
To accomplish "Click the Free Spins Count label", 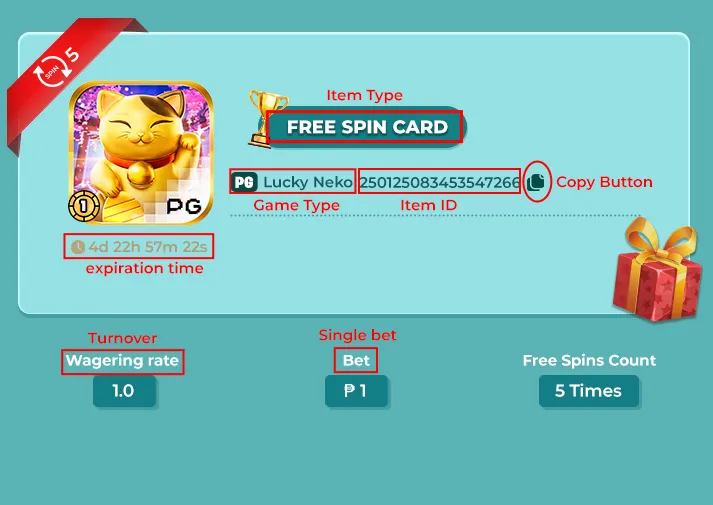I will pos(589,360).
